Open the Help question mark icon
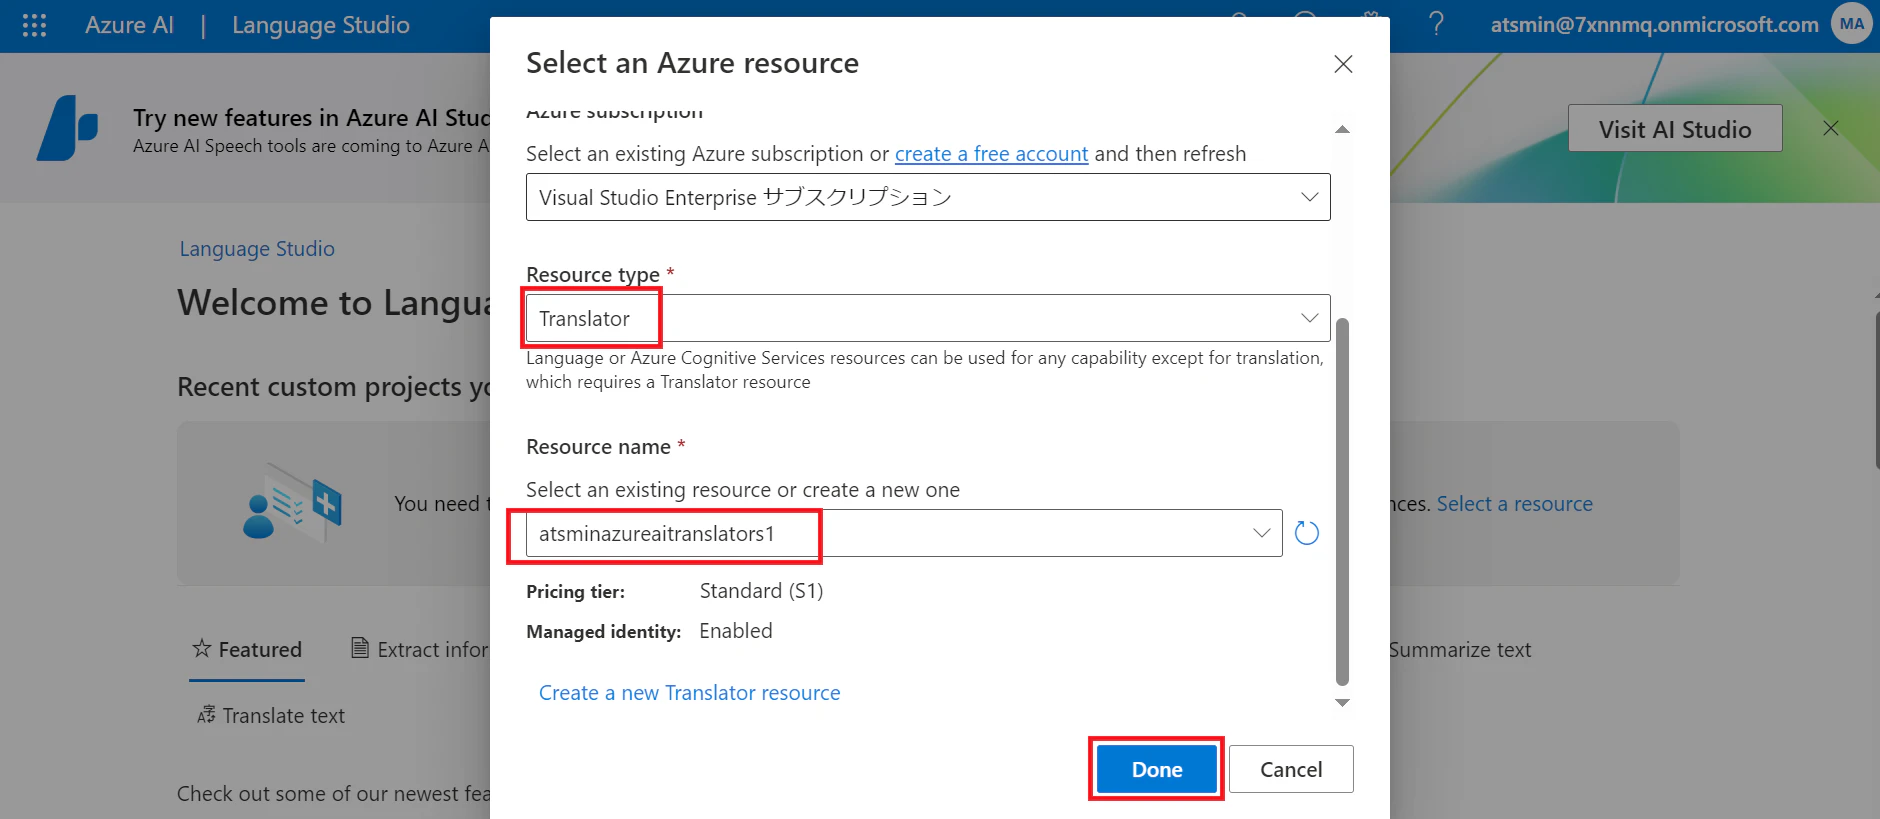Screen dimensions: 1880x819 pyautogui.click(x=1436, y=23)
